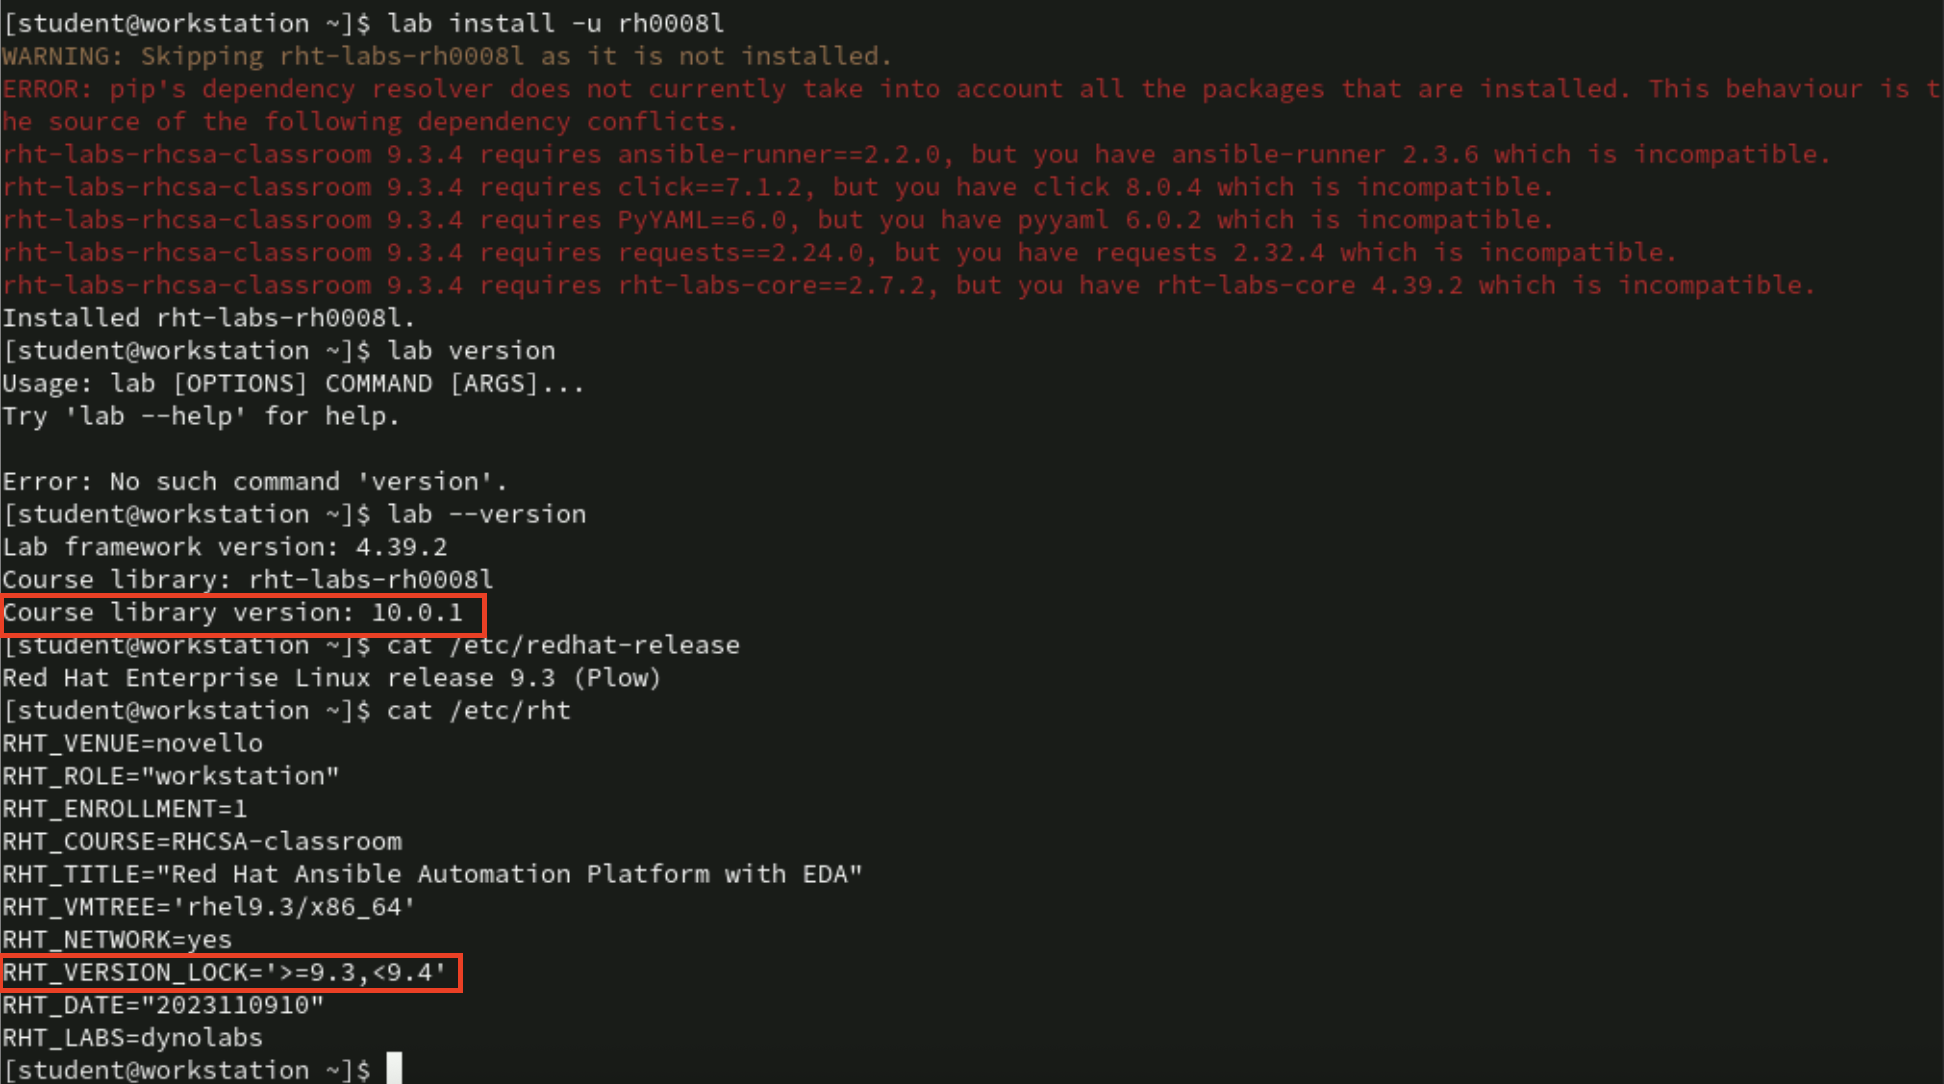Click the highlighted Course library version line
The height and width of the screenshot is (1084, 1944).
[233, 613]
